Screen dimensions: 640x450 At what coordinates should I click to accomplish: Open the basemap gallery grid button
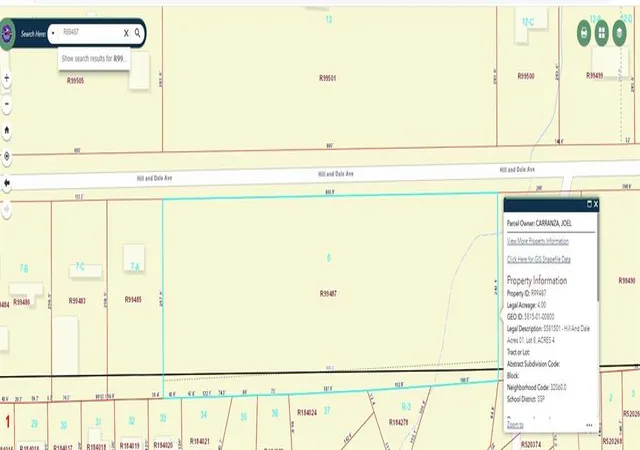[602, 33]
